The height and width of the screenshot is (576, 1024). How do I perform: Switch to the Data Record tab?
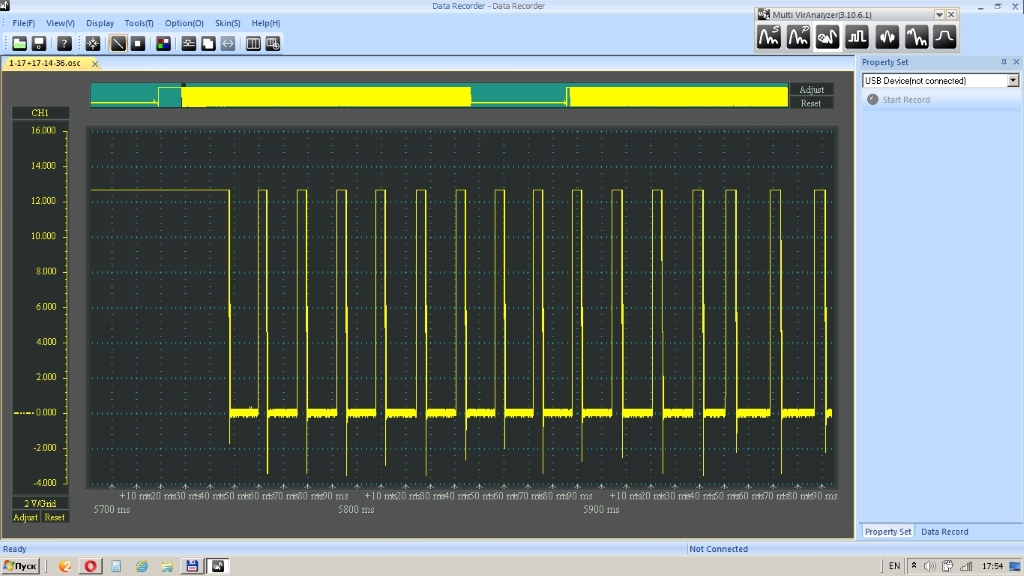tap(944, 532)
